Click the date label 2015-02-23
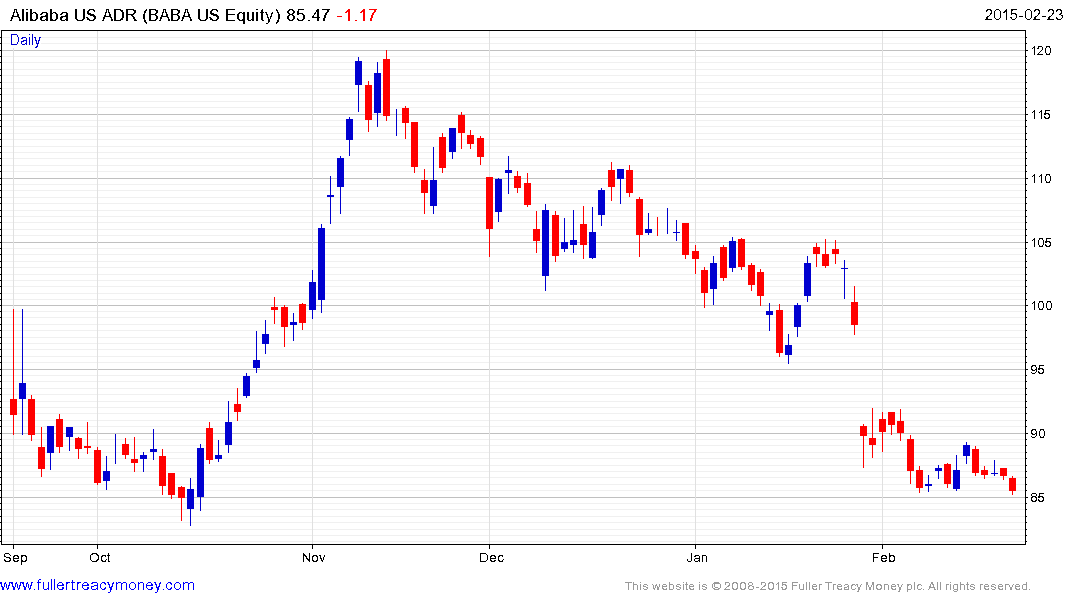The height and width of the screenshot is (600, 1075). tap(1024, 15)
